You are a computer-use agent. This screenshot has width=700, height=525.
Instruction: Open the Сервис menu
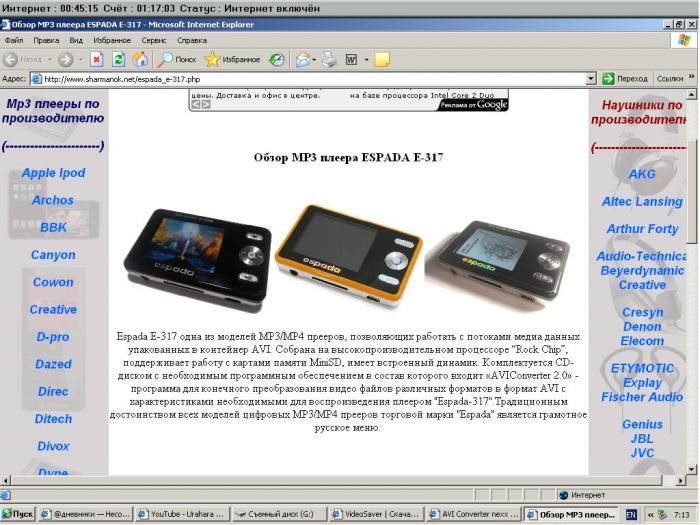154,40
